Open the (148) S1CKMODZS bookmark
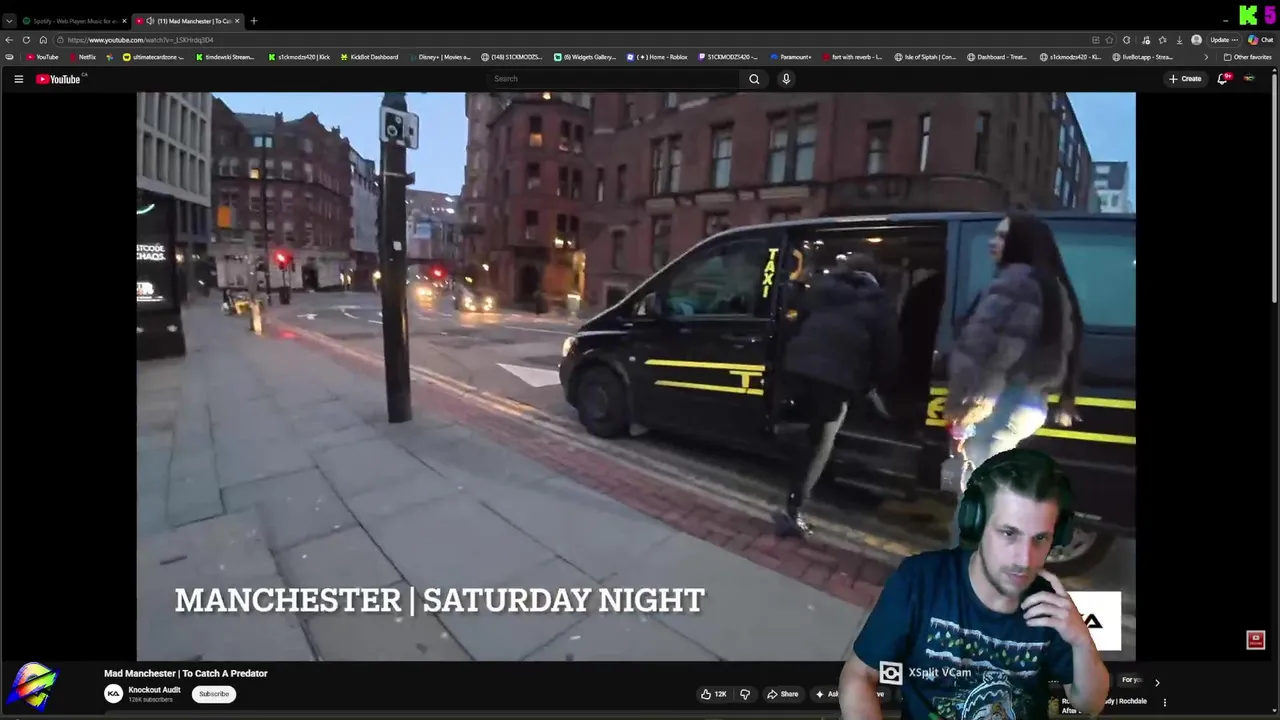The width and height of the screenshot is (1280, 720). (512, 57)
